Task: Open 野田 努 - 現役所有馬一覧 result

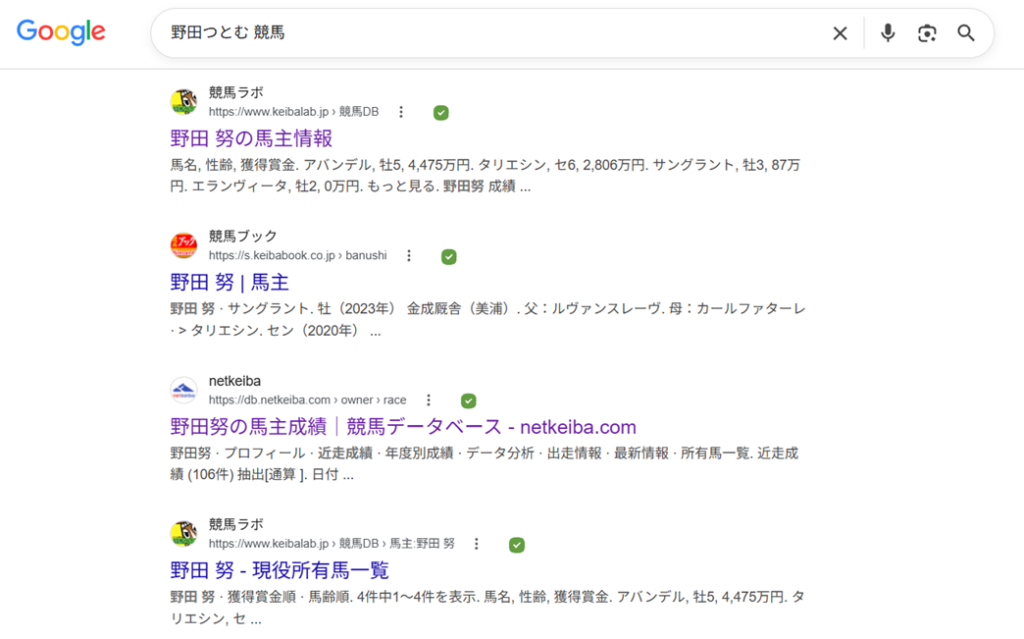Action: coord(280,570)
